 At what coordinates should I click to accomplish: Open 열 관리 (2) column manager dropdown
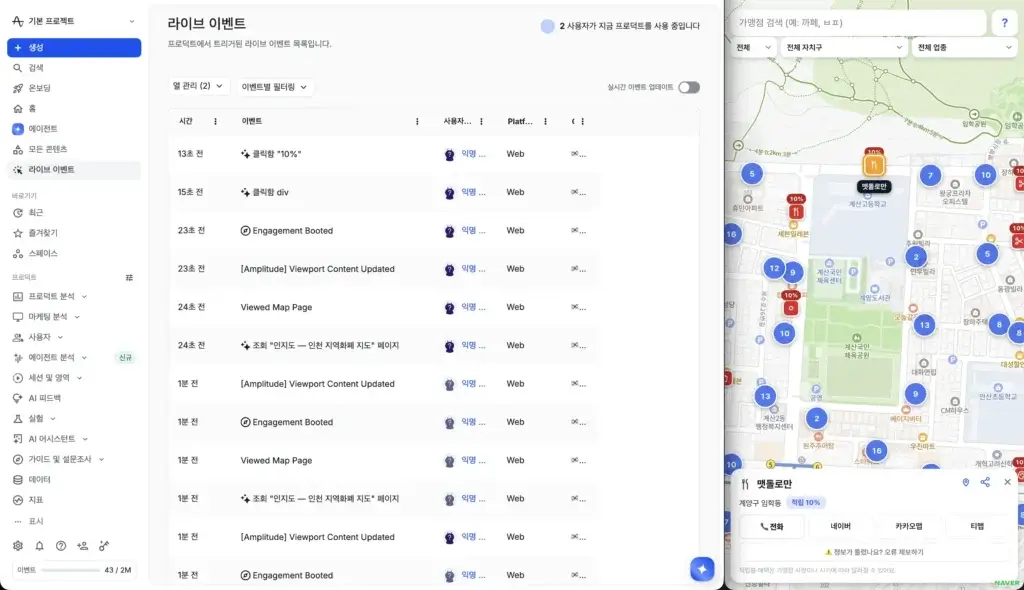[x=198, y=86]
